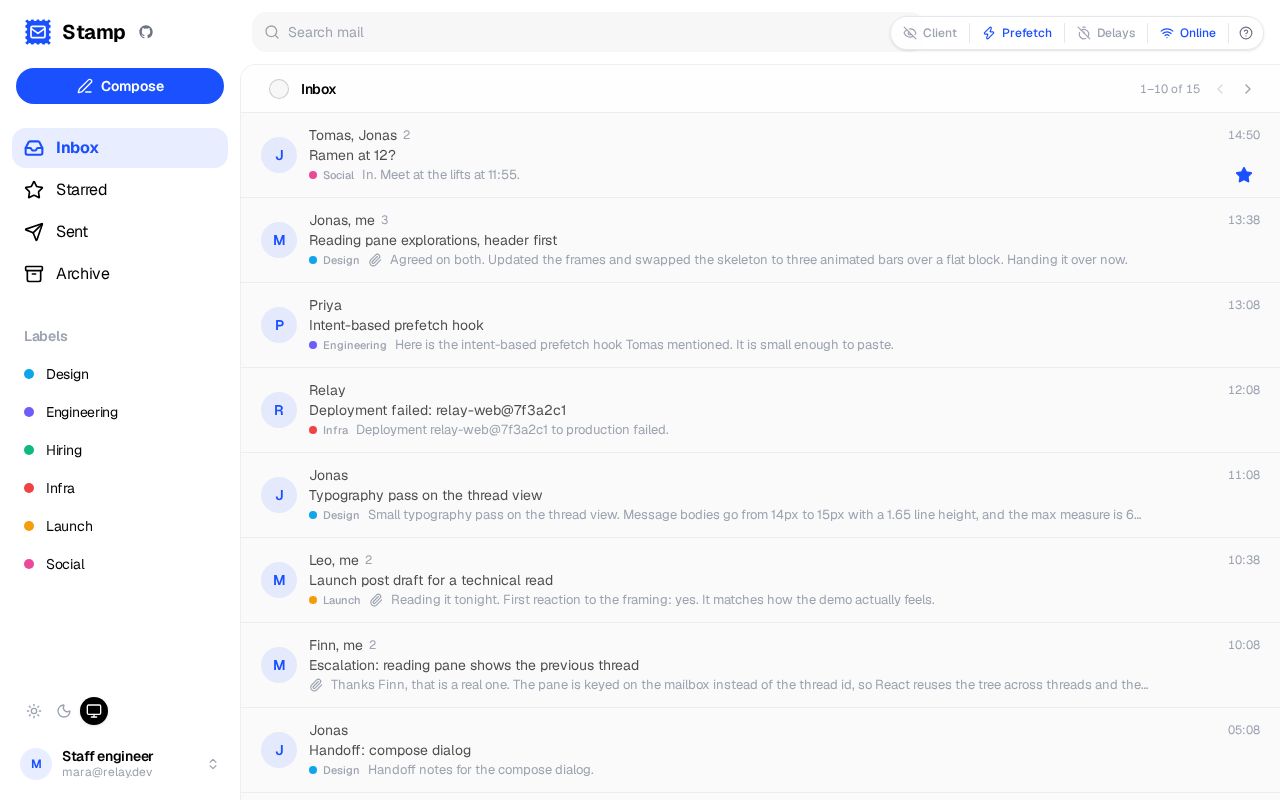Toggle the Client option
Screen dimensions: 1280x800
(x=930, y=33)
